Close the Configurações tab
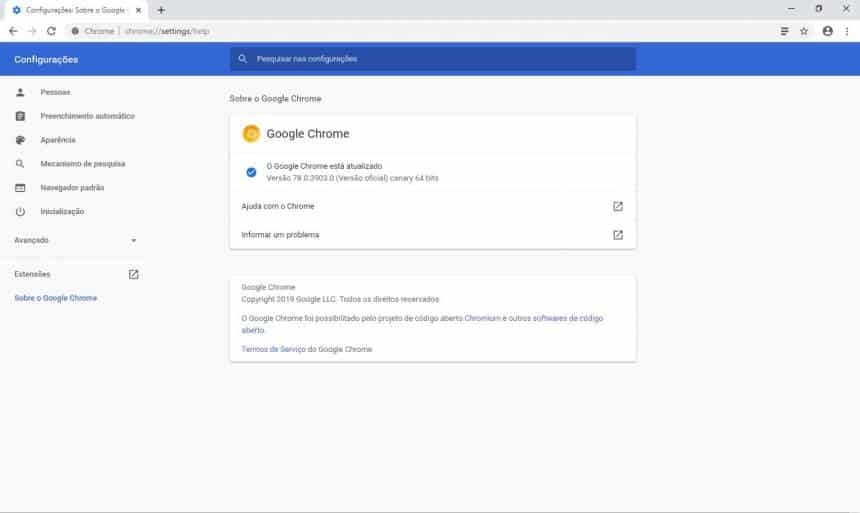Viewport: 860px width, 513px height. (138, 10)
